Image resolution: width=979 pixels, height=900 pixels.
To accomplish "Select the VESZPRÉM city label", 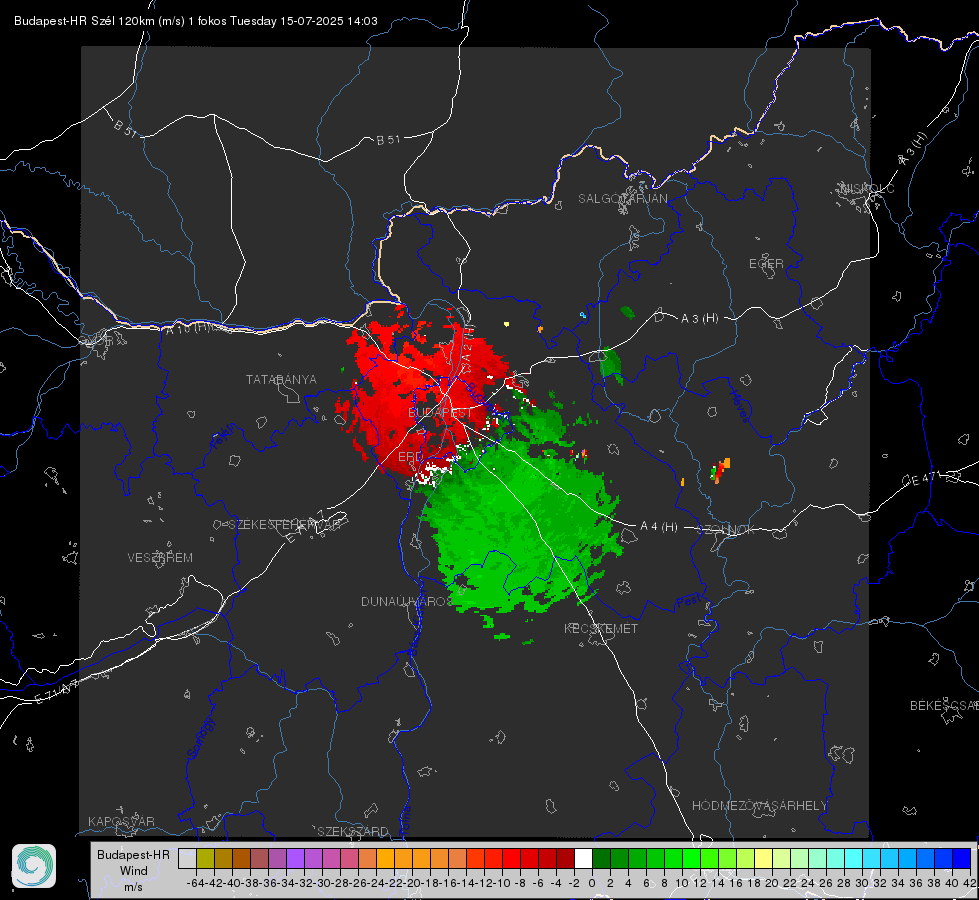I will 160,557.
